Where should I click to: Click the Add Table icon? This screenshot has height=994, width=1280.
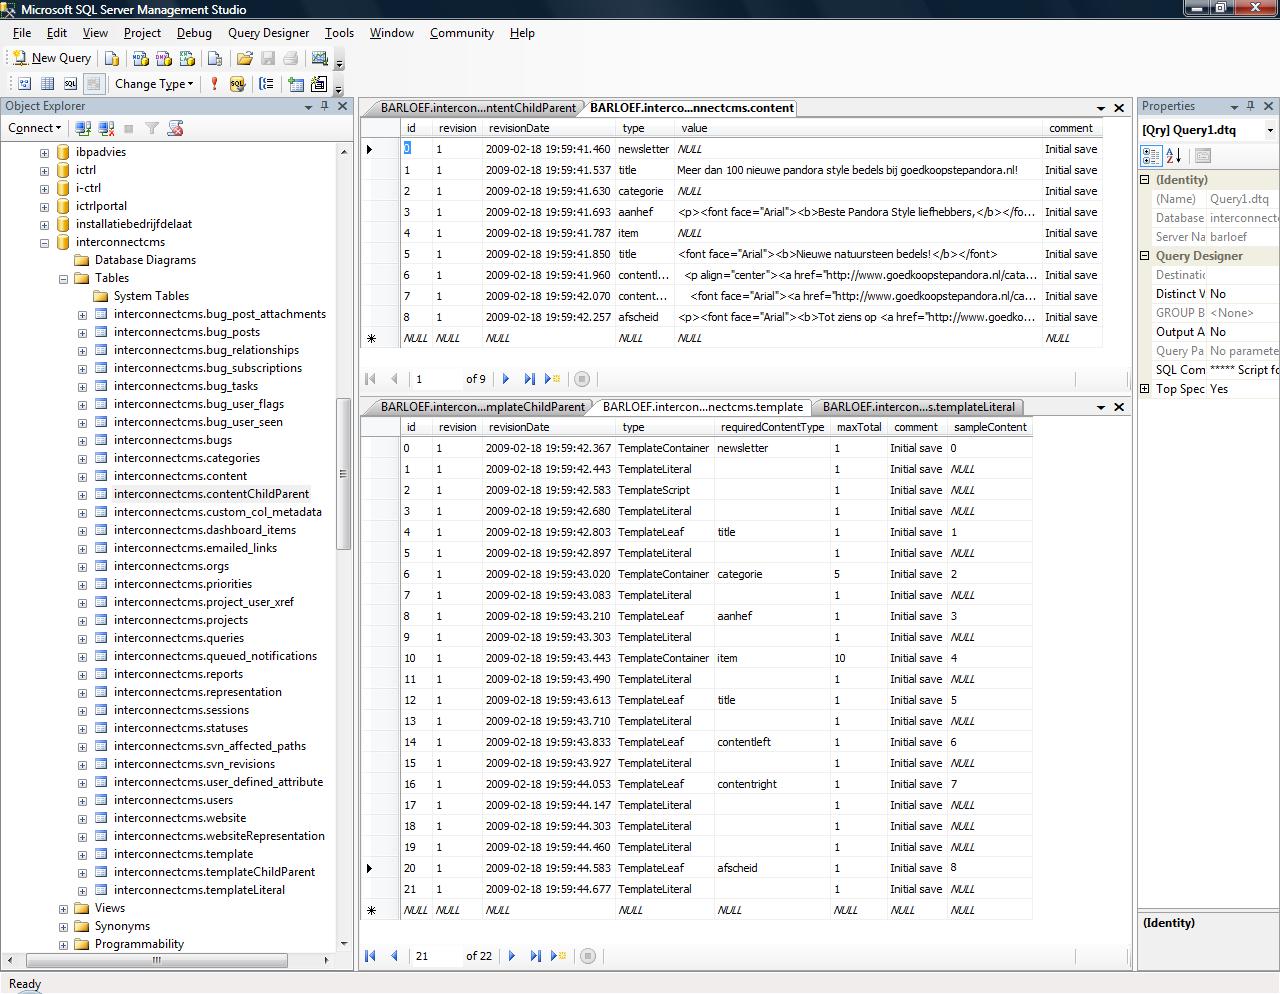click(x=296, y=84)
